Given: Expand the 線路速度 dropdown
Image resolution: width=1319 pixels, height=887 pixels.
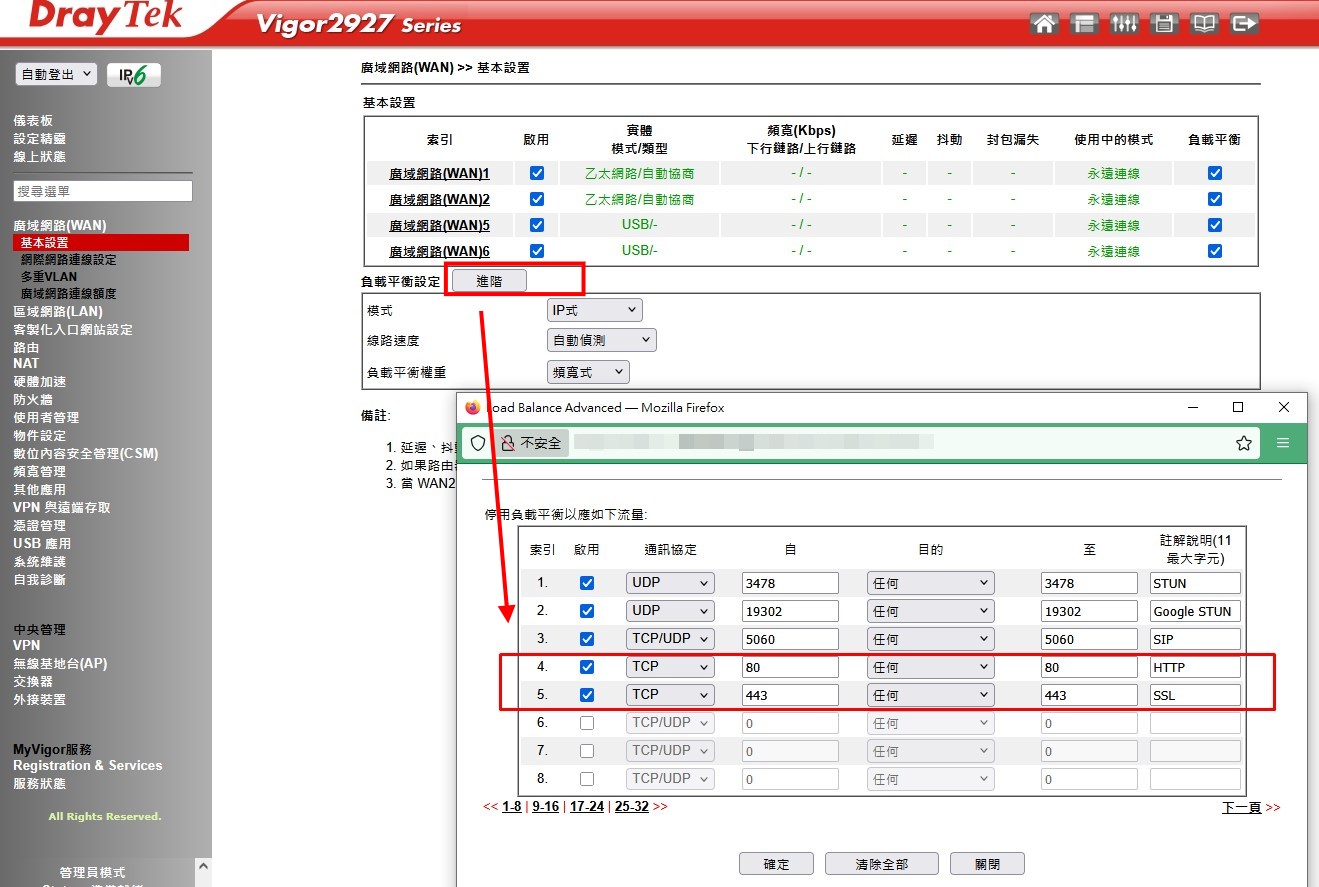Looking at the screenshot, I should [602, 341].
